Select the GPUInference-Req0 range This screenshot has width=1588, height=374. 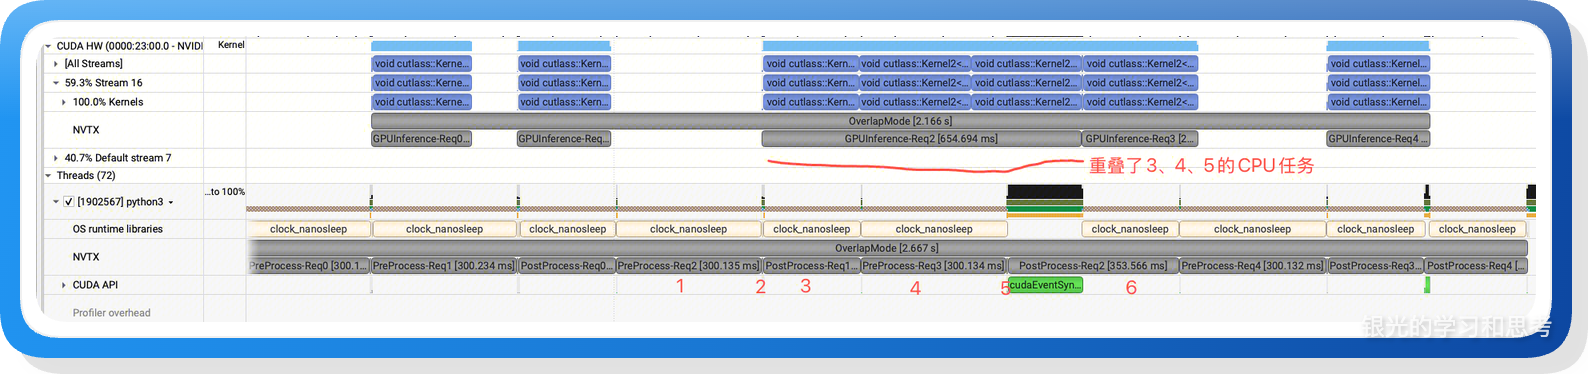point(421,139)
